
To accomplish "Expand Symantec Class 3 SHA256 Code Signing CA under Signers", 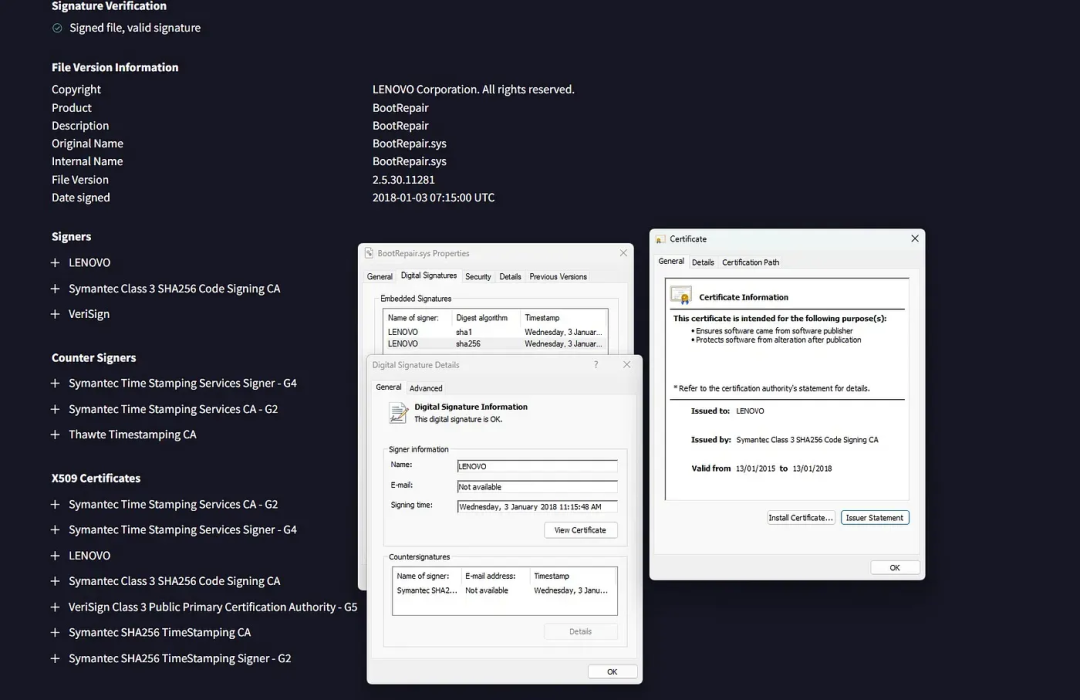I will click(55, 289).
